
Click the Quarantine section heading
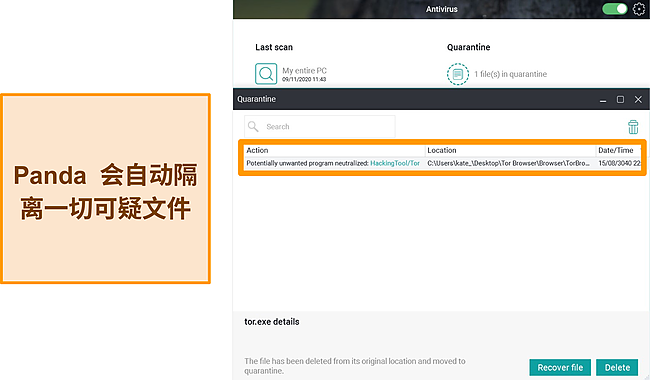tap(468, 47)
